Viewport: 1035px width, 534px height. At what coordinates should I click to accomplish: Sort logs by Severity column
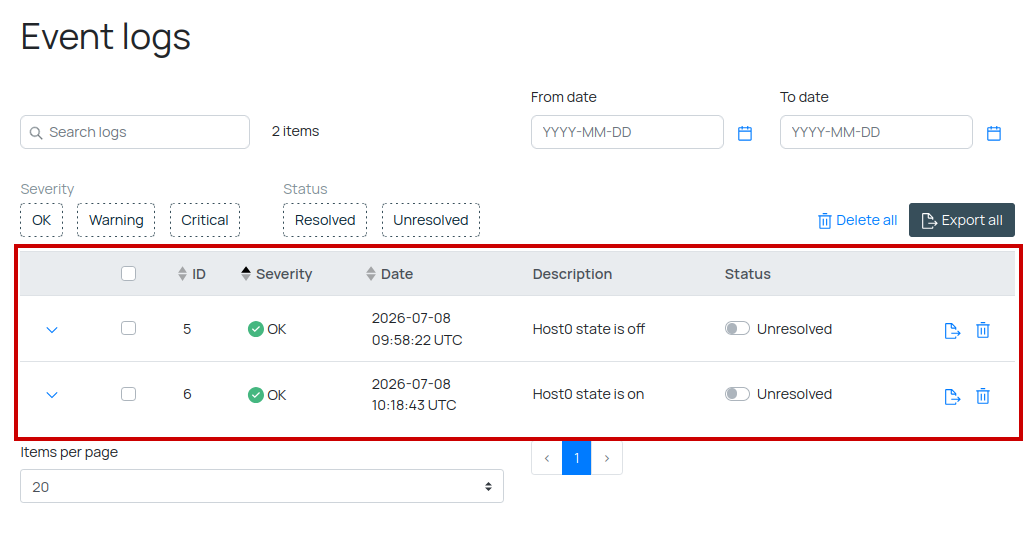point(277,274)
